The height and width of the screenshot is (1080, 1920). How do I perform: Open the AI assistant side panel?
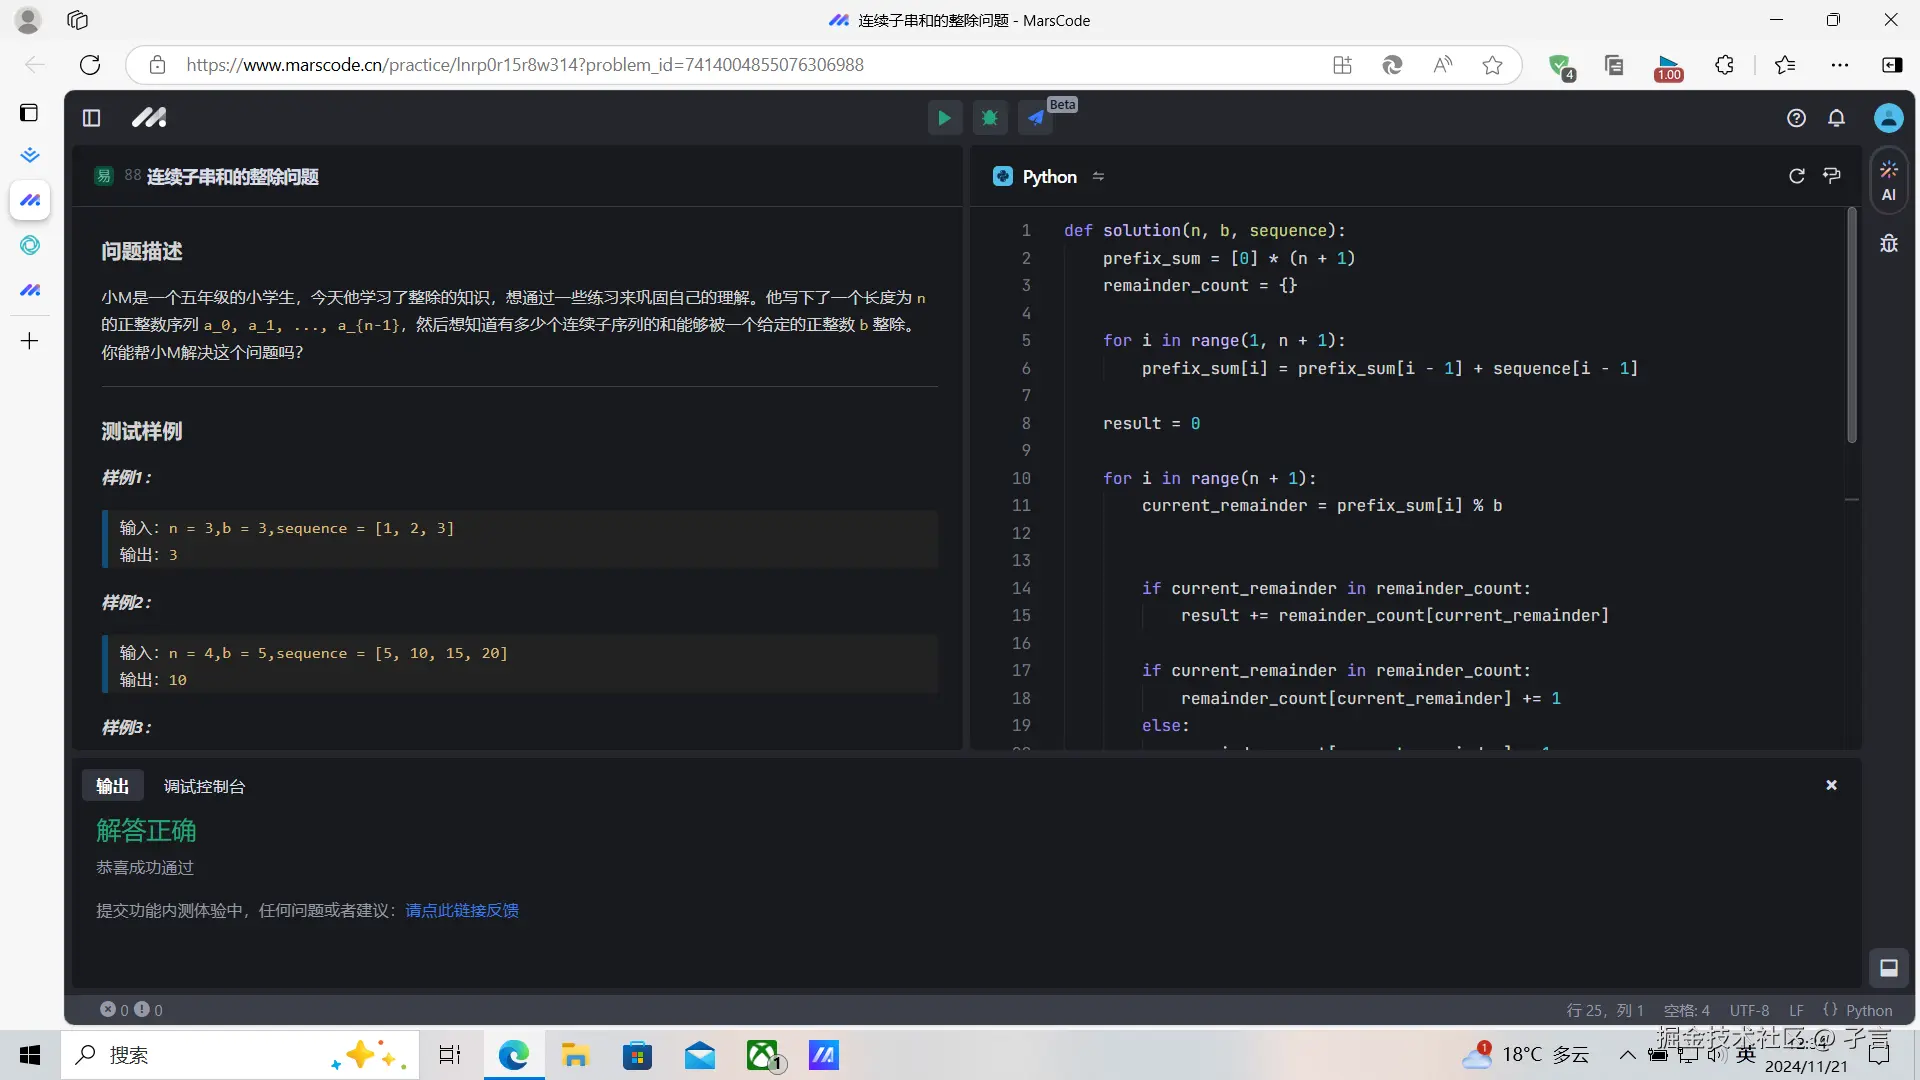(1888, 181)
